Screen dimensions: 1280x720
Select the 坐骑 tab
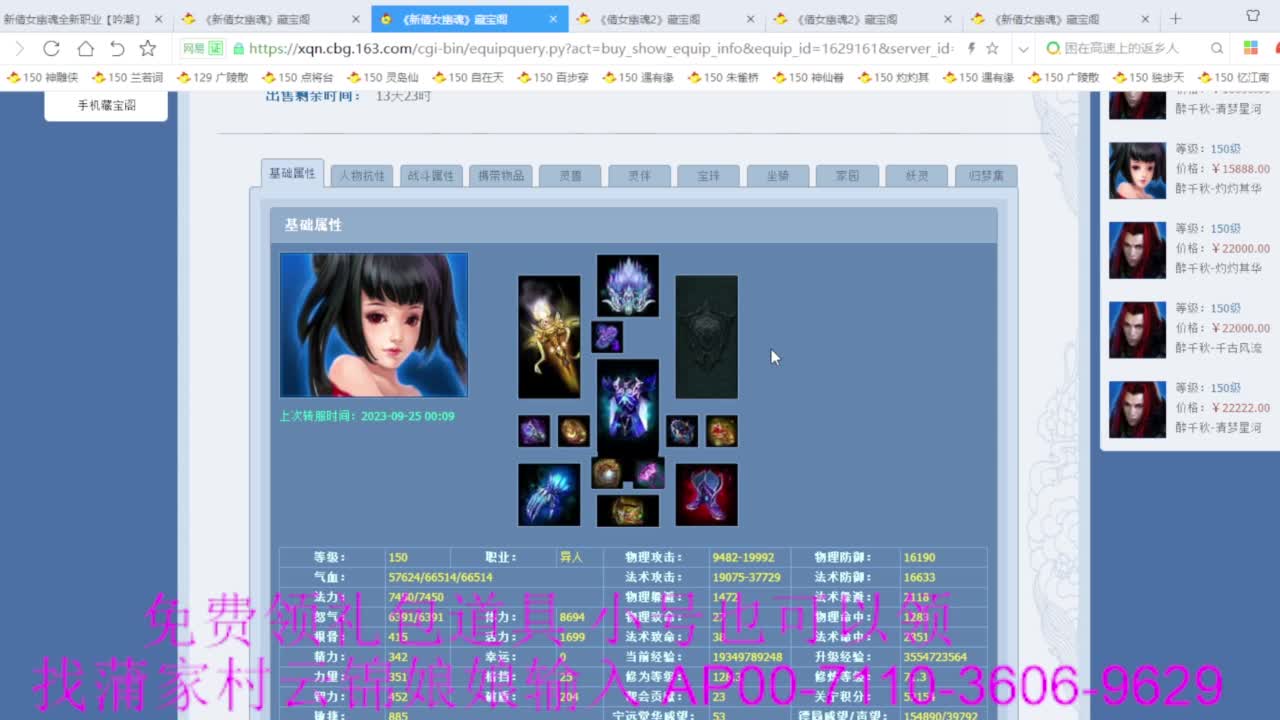coord(778,175)
